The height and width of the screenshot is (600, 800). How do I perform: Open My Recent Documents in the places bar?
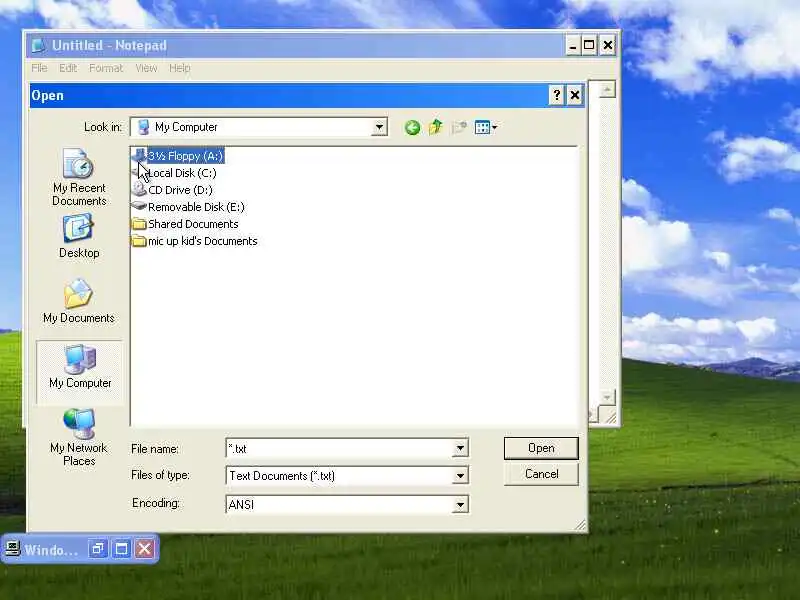point(79,177)
